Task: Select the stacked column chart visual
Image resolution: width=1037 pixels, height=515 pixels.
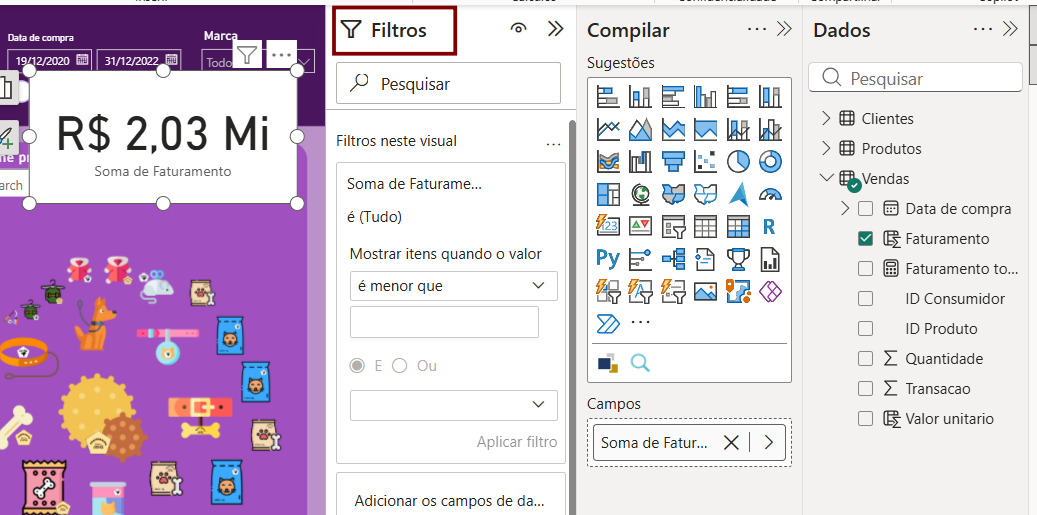Action: pos(640,97)
